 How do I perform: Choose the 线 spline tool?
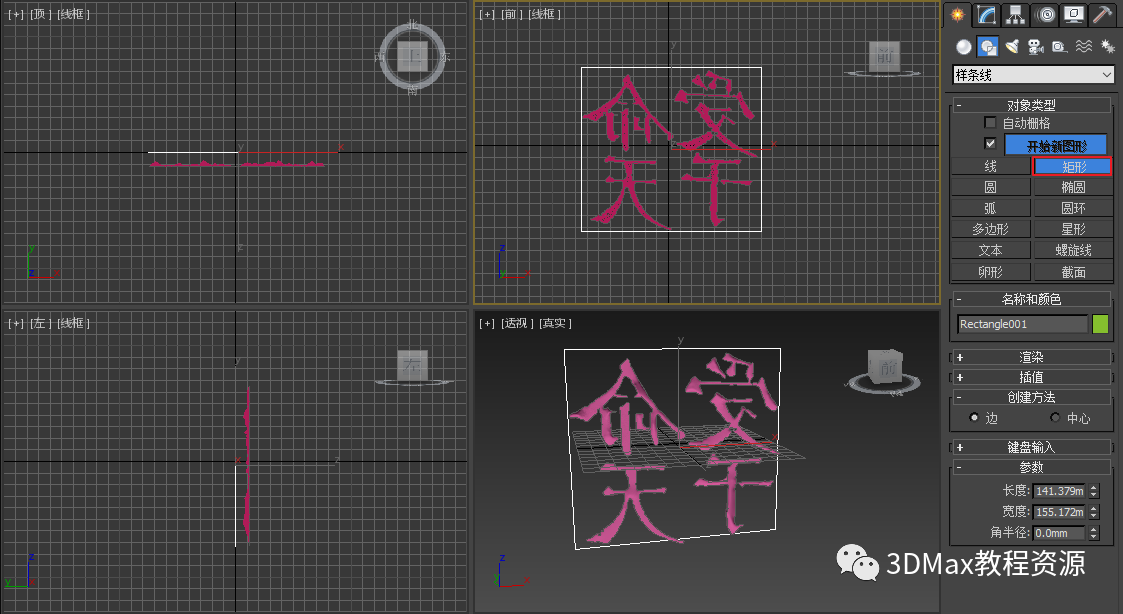[x=991, y=166]
